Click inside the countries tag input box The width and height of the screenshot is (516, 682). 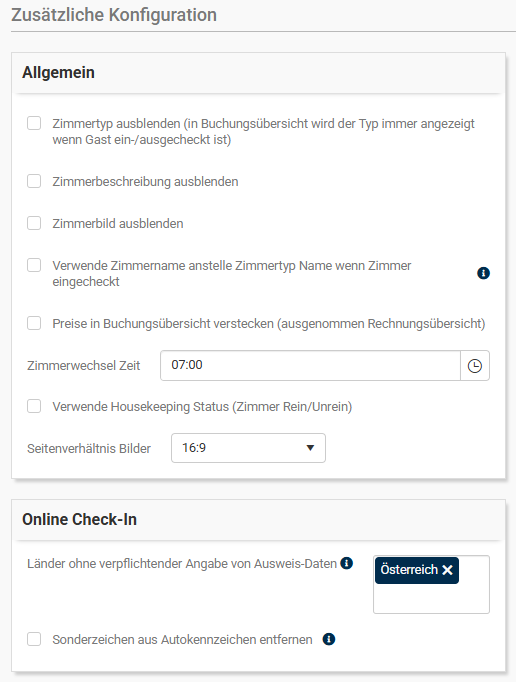tap(431, 597)
